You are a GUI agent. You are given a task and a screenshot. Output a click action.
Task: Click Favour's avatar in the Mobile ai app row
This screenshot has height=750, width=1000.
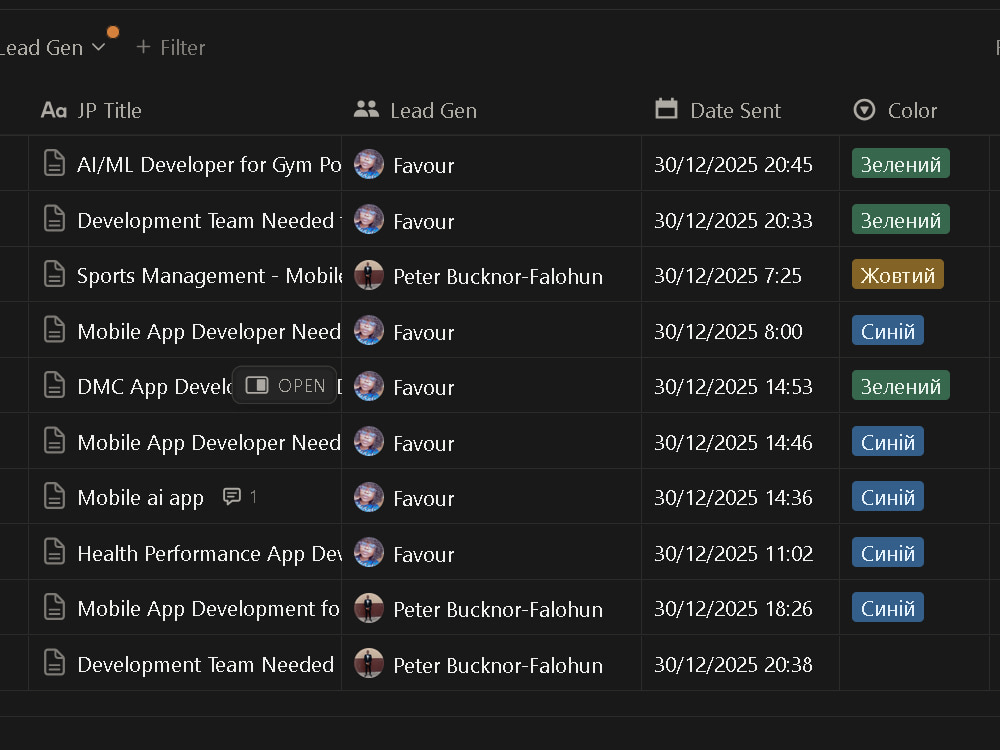click(369, 497)
